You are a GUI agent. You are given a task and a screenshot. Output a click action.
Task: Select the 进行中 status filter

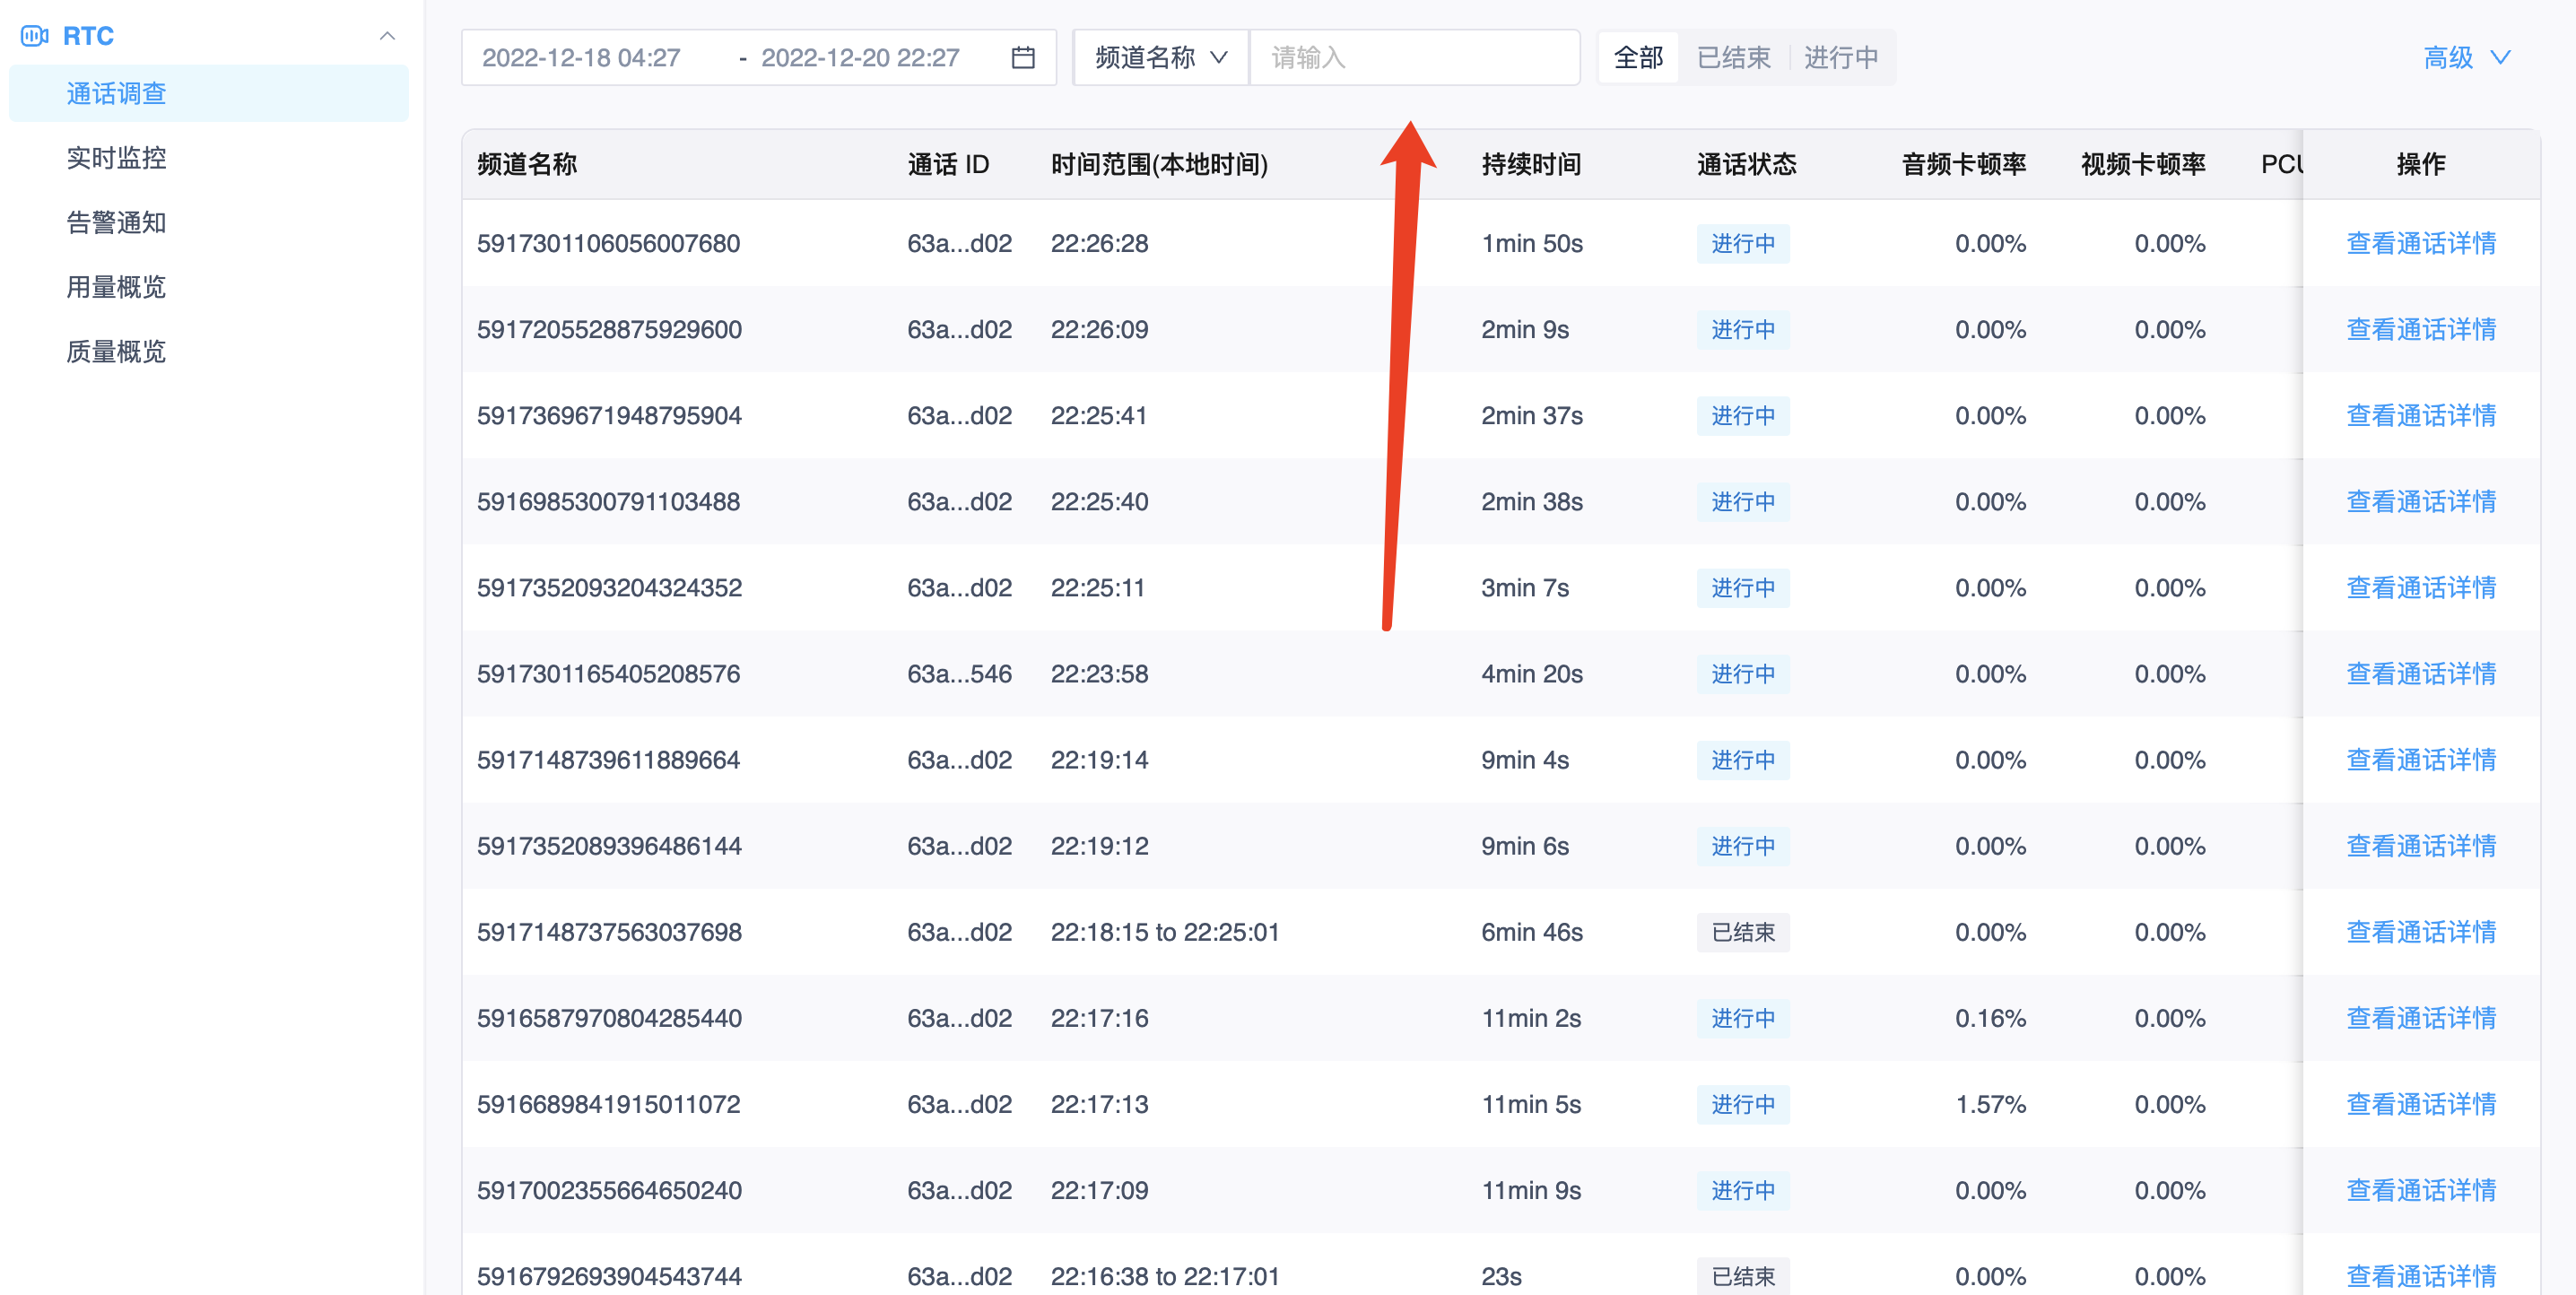(1840, 58)
